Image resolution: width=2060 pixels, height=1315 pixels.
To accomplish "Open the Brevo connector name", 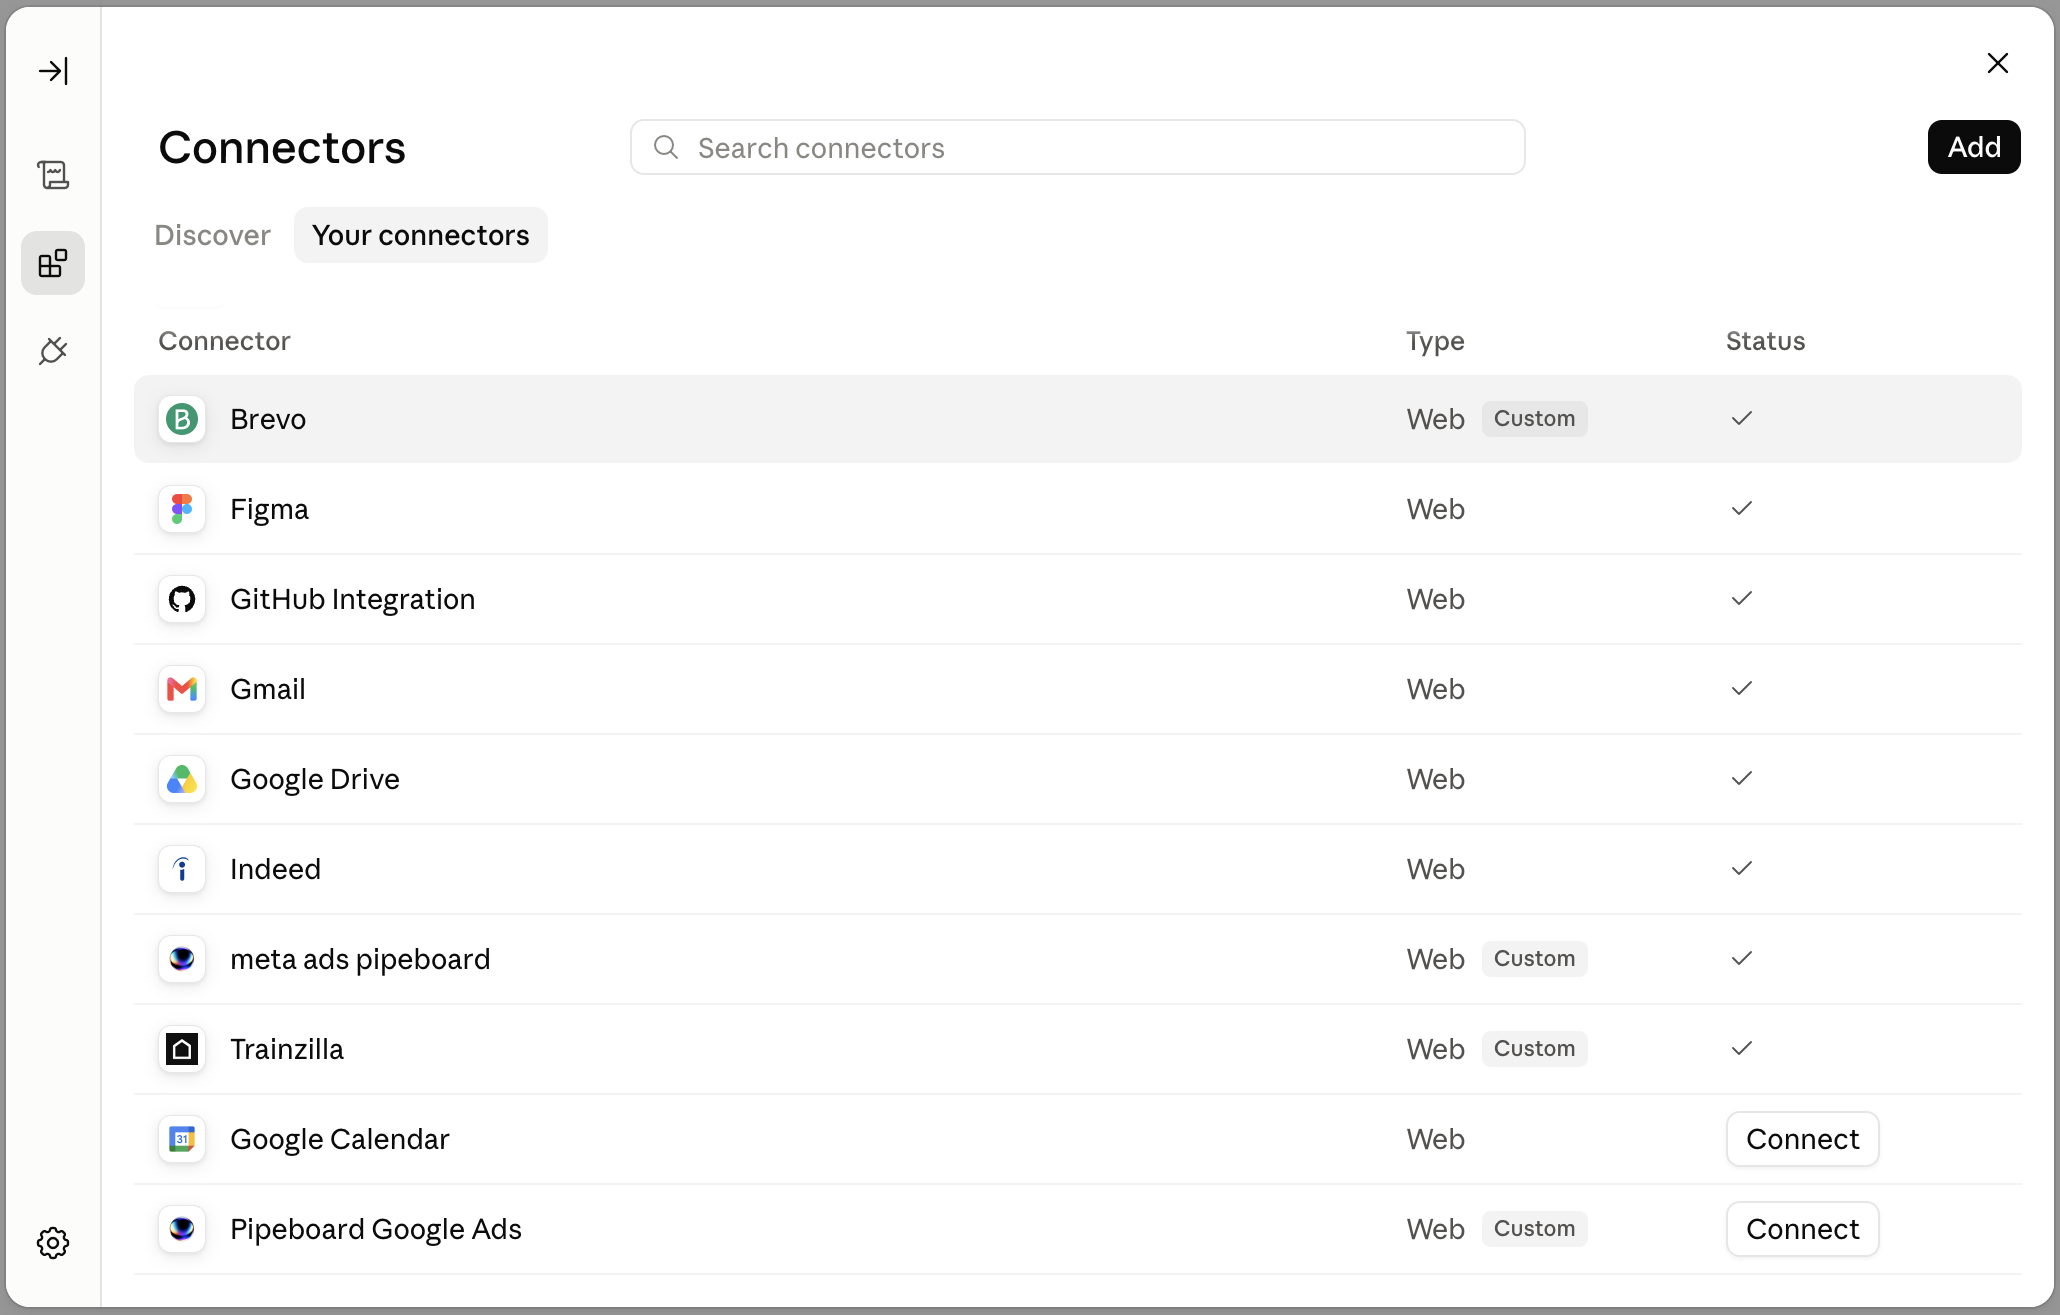I will (268, 419).
